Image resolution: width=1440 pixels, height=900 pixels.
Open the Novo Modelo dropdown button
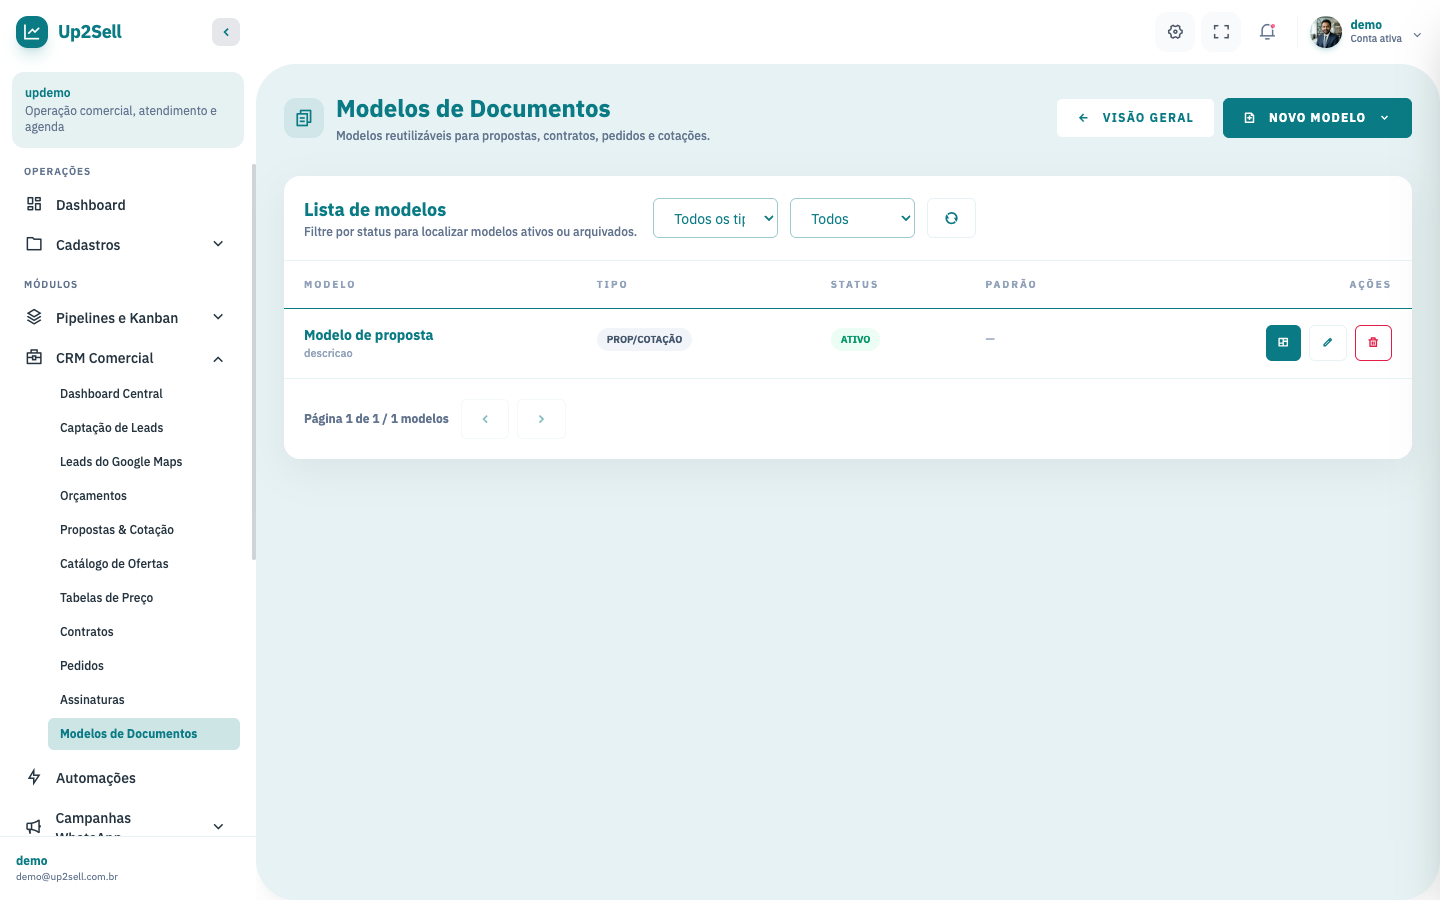point(1317,118)
